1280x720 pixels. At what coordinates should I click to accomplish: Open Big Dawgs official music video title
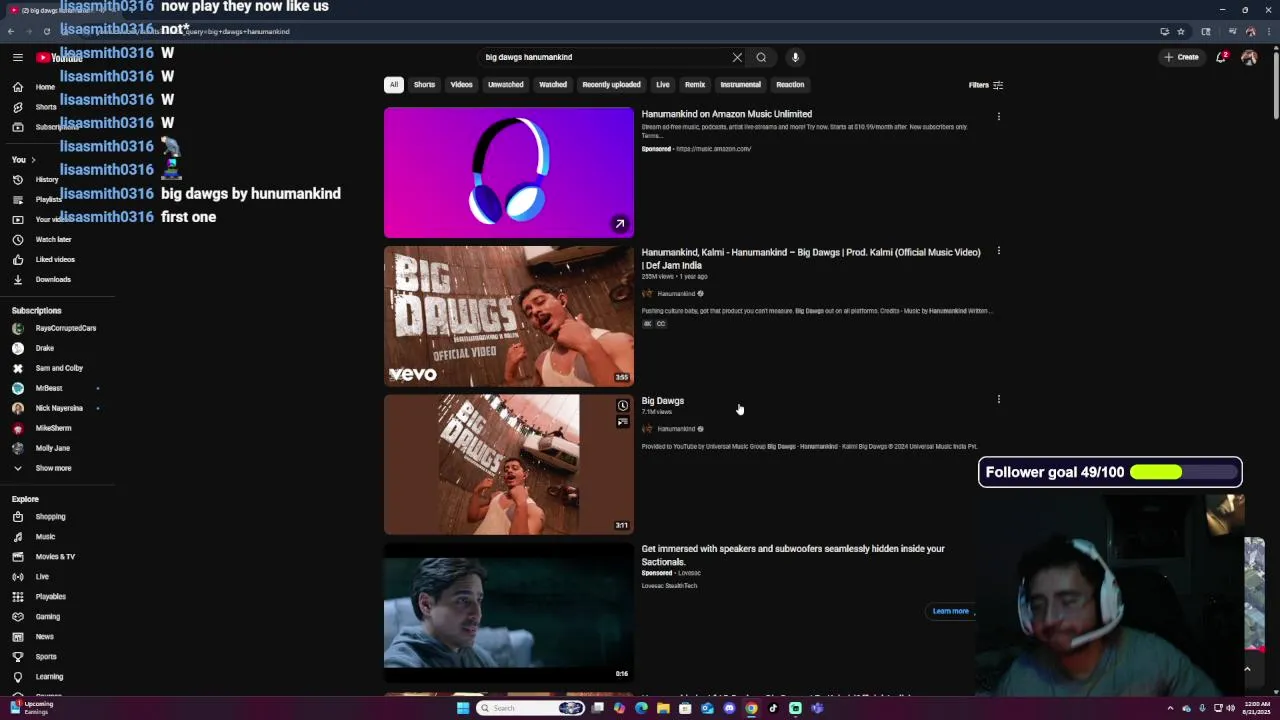811,259
